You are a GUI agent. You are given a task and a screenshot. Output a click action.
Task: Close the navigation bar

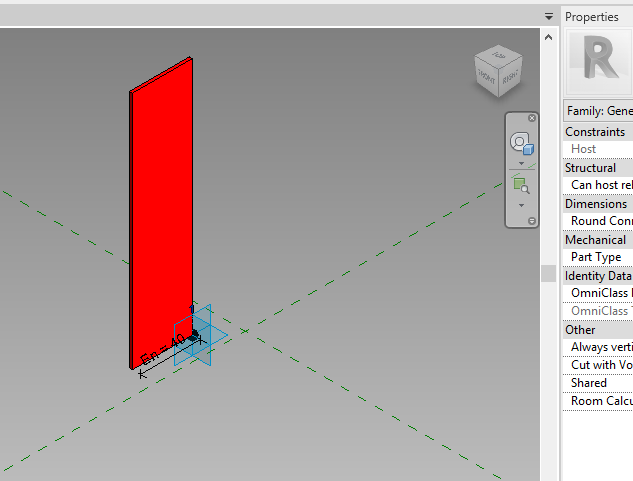(x=532, y=118)
